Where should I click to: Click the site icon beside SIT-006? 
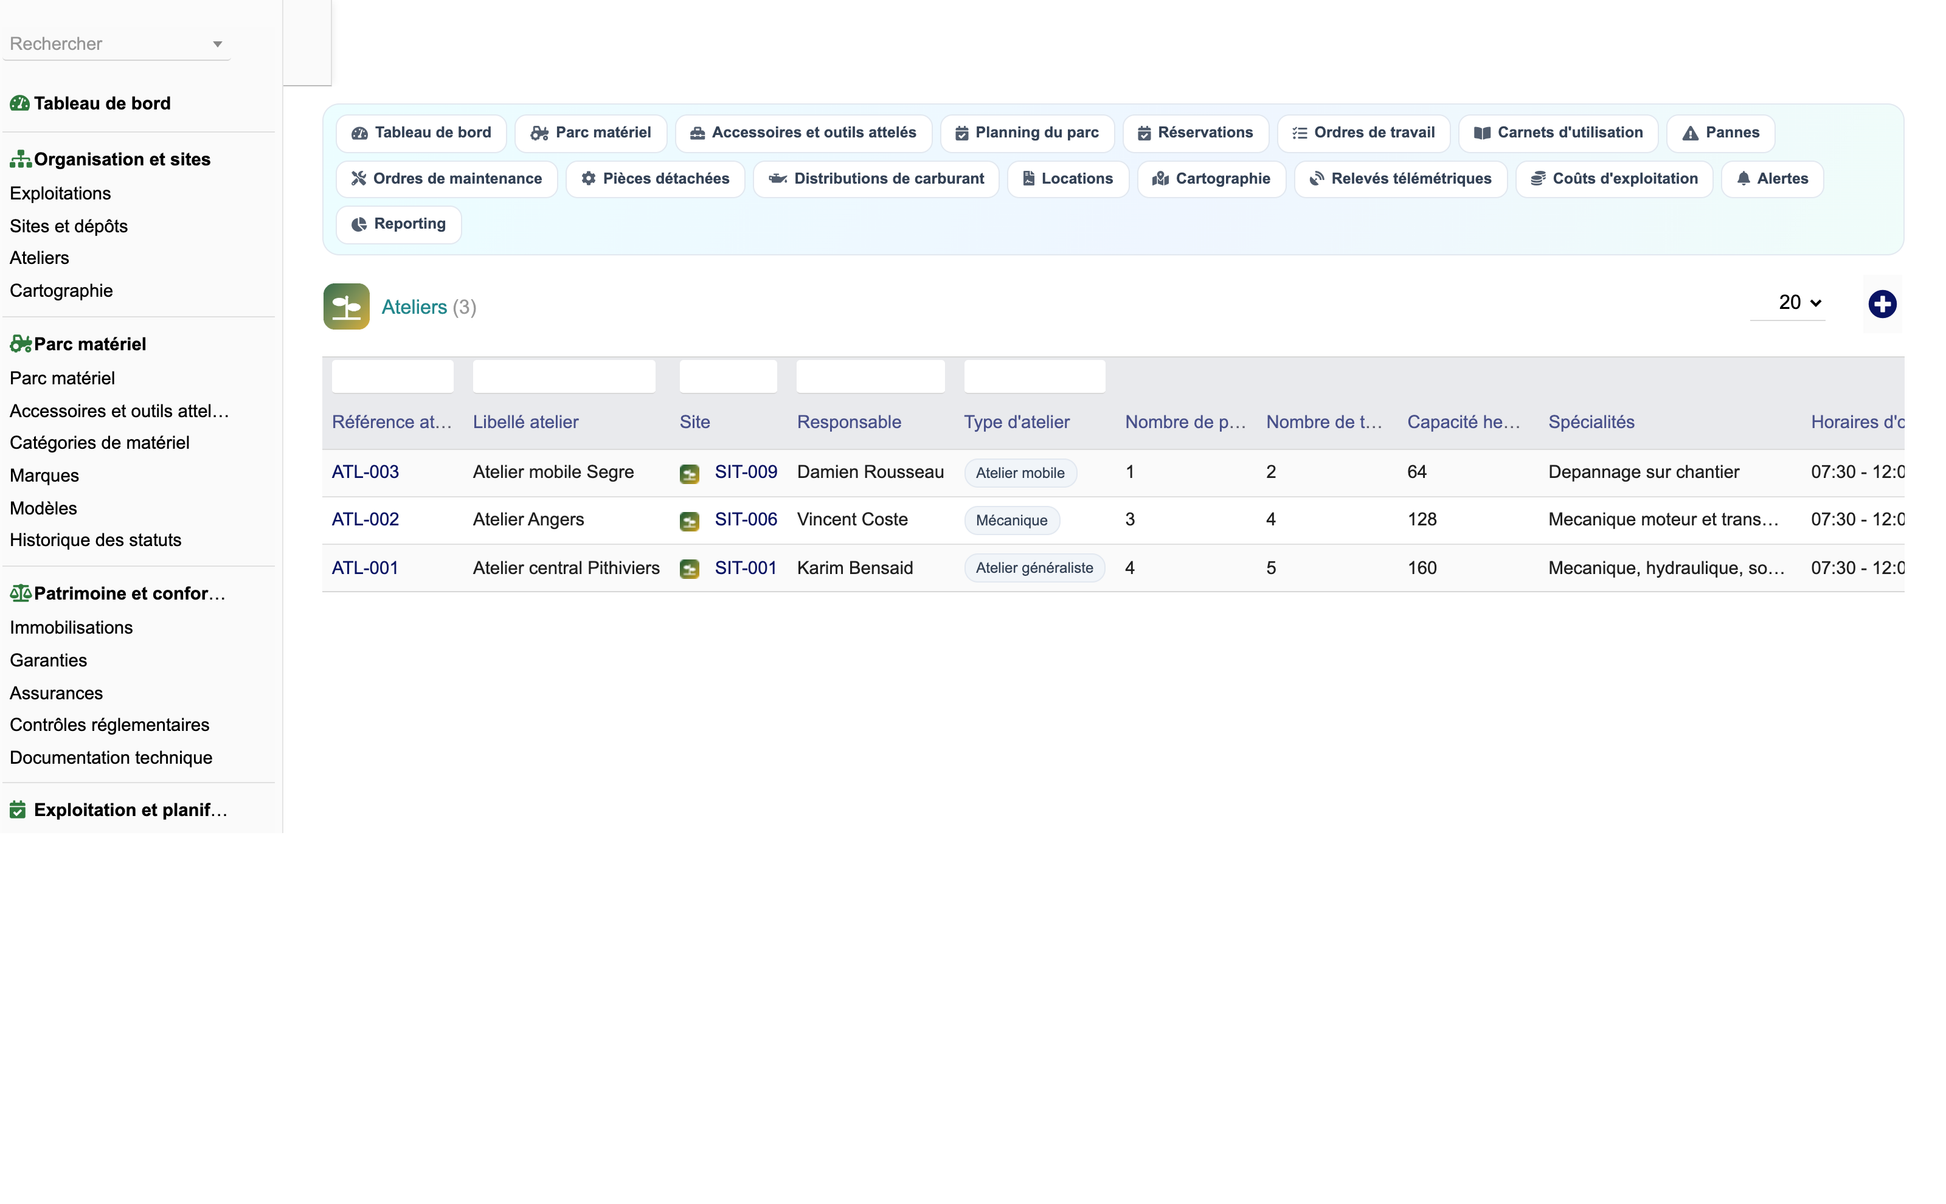coord(690,521)
